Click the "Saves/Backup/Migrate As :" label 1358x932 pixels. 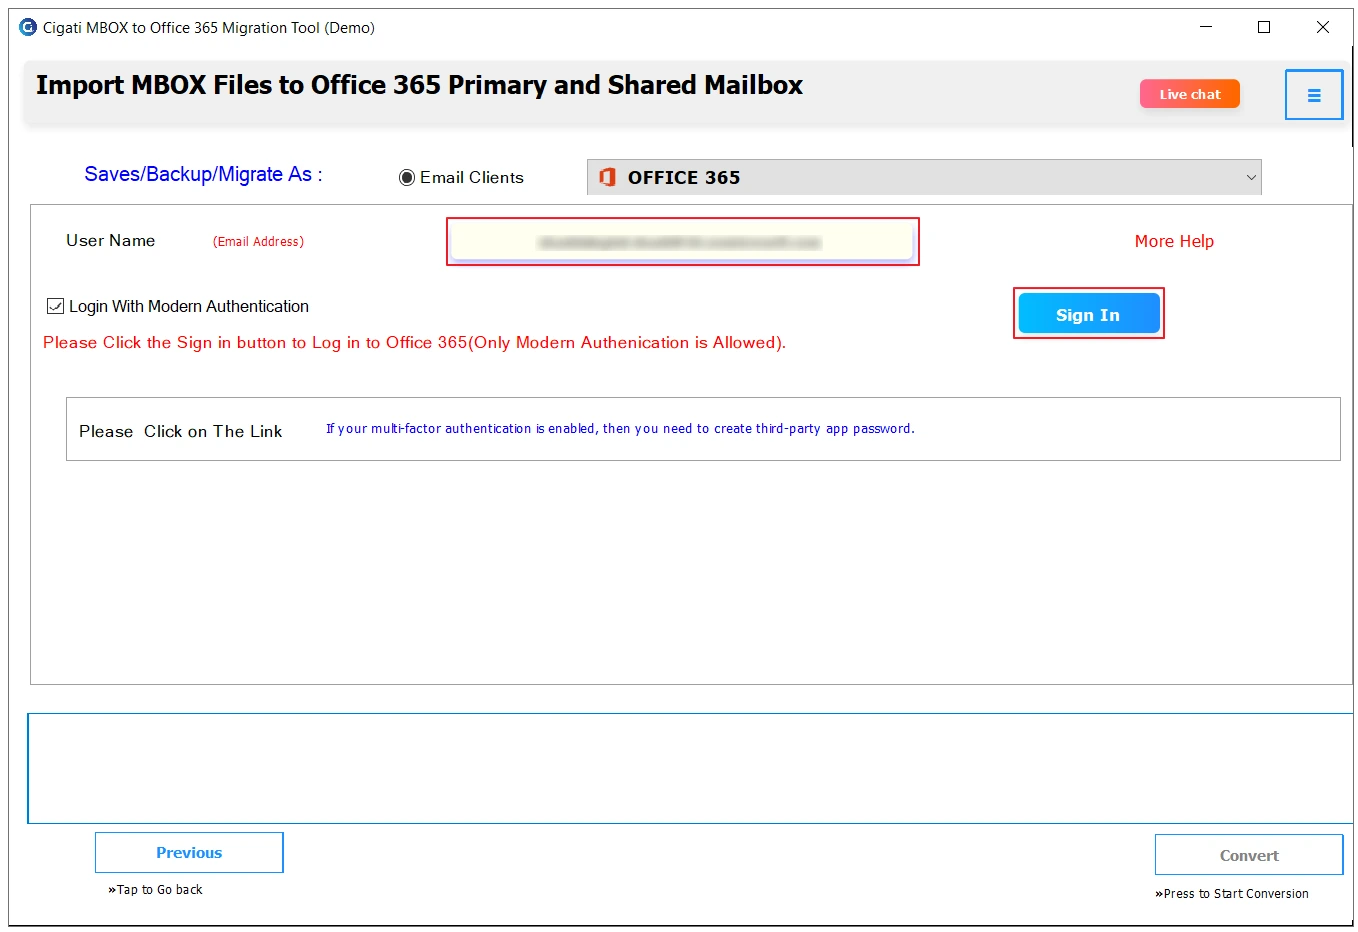click(203, 174)
